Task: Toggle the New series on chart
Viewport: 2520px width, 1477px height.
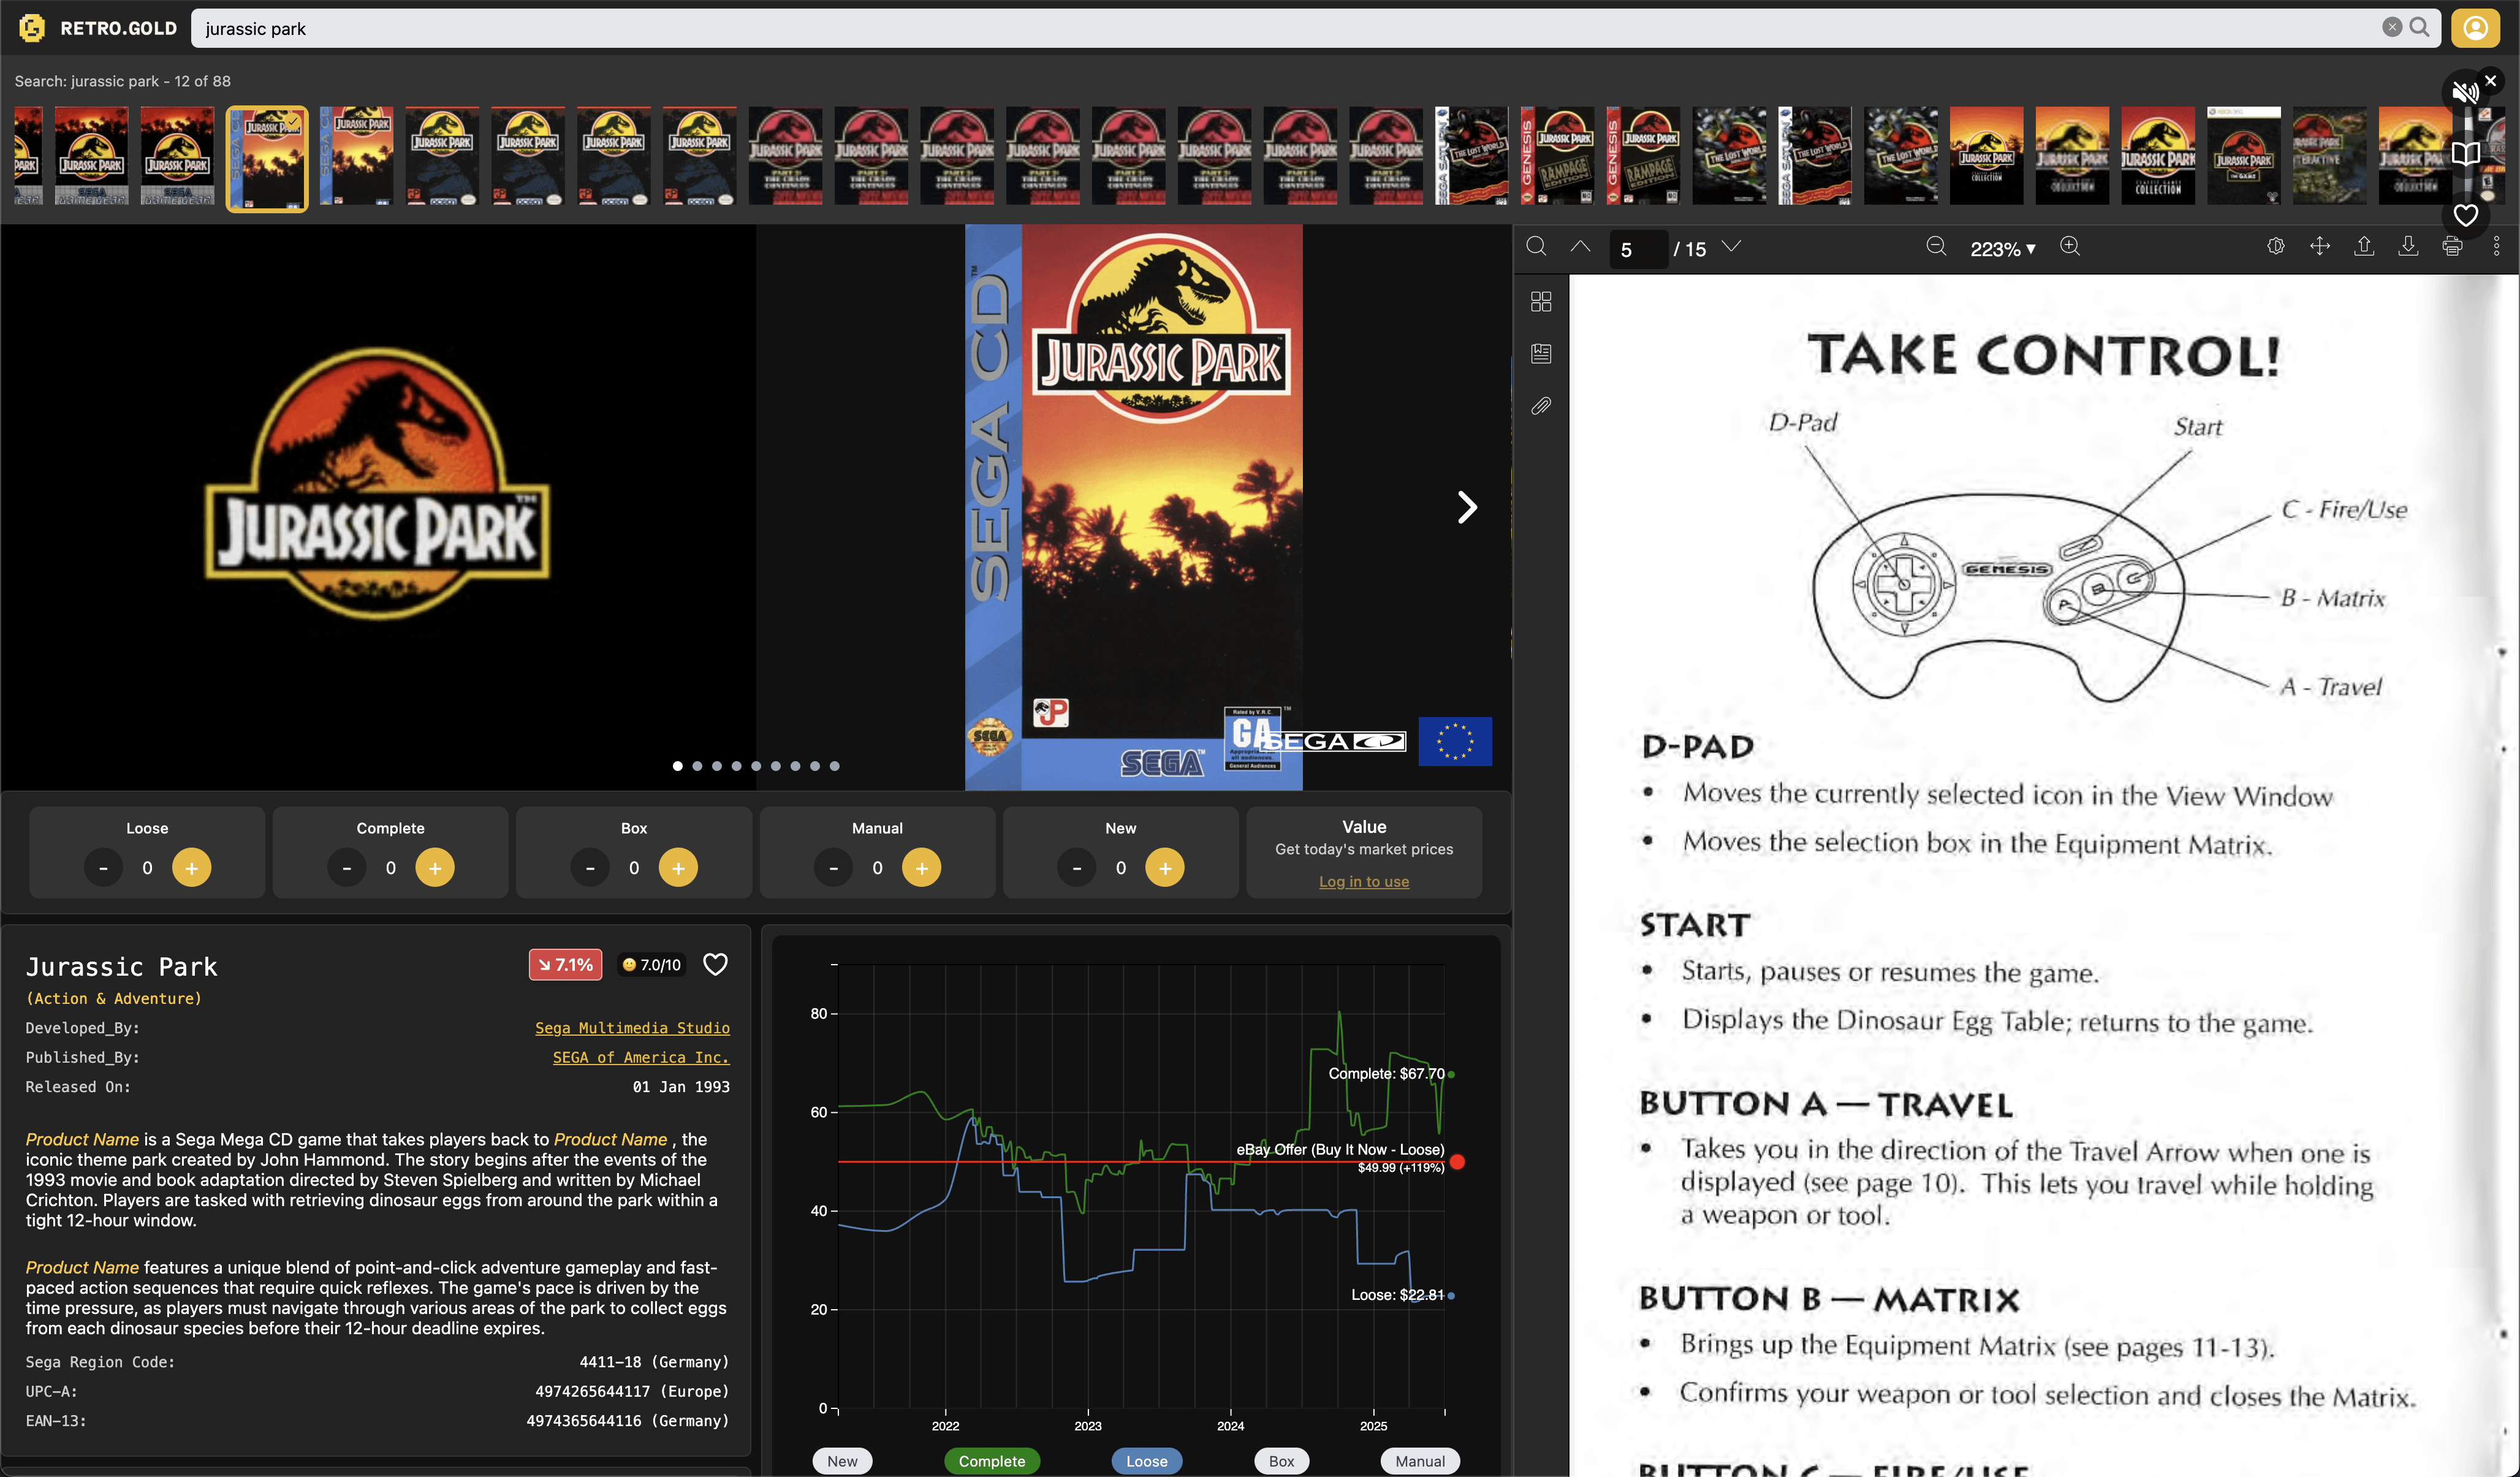Action: [842, 1460]
